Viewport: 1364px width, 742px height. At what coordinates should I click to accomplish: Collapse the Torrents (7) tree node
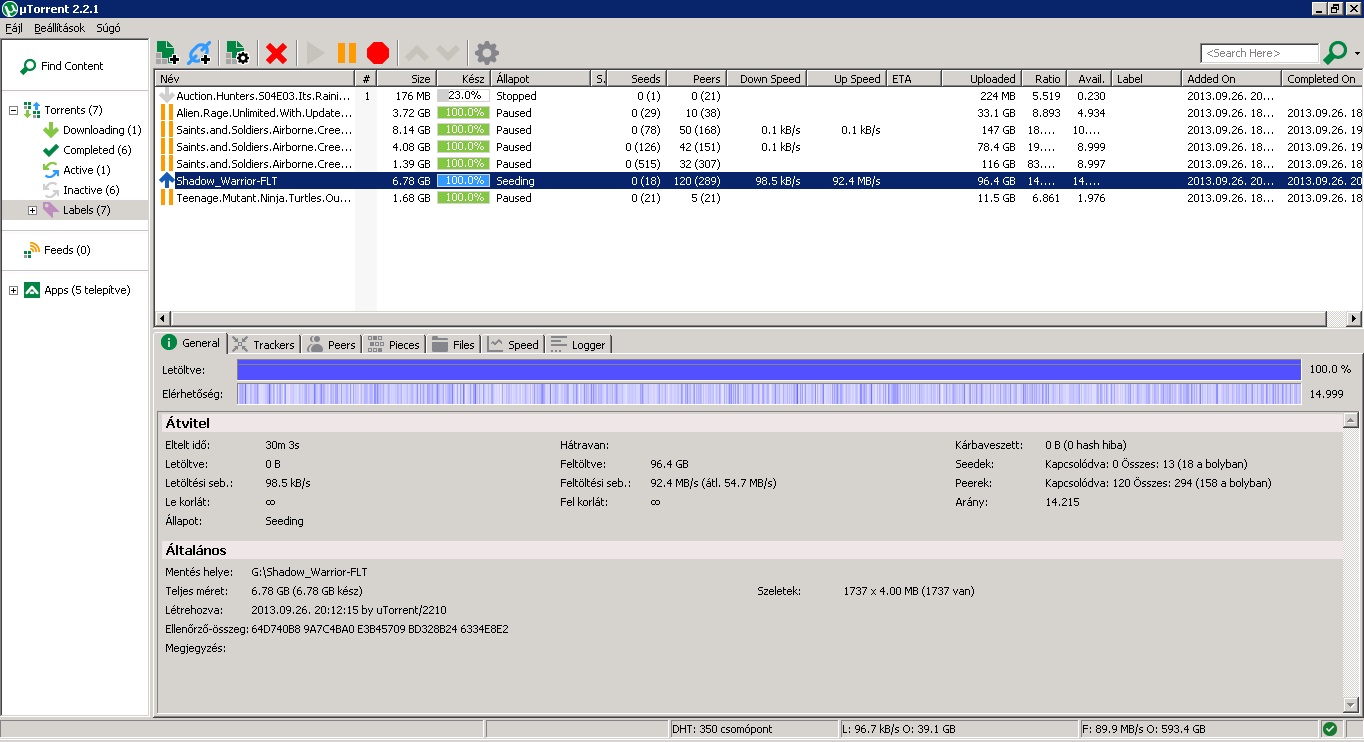[14, 110]
